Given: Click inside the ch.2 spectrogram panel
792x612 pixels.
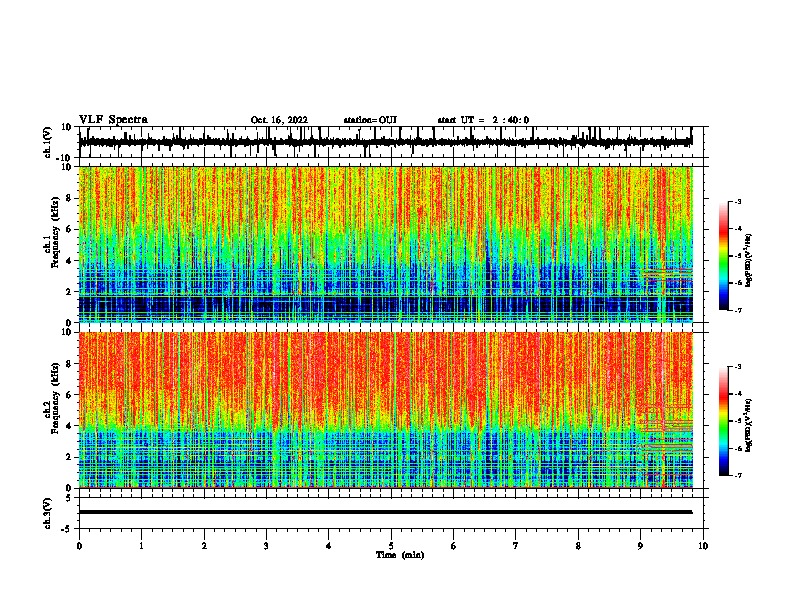Looking at the screenshot, I should click(385, 410).
